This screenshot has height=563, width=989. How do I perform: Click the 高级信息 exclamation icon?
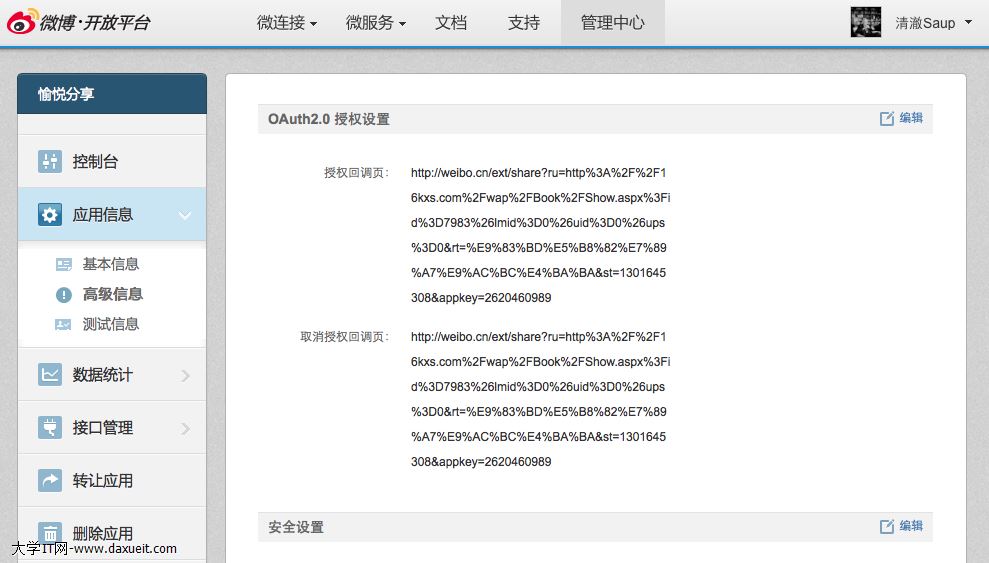[64, 294]
